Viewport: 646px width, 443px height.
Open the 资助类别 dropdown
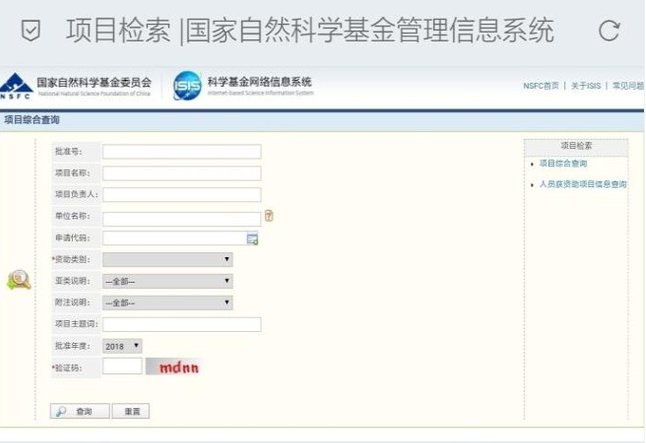pyautogui.click(x=168, y=260)
